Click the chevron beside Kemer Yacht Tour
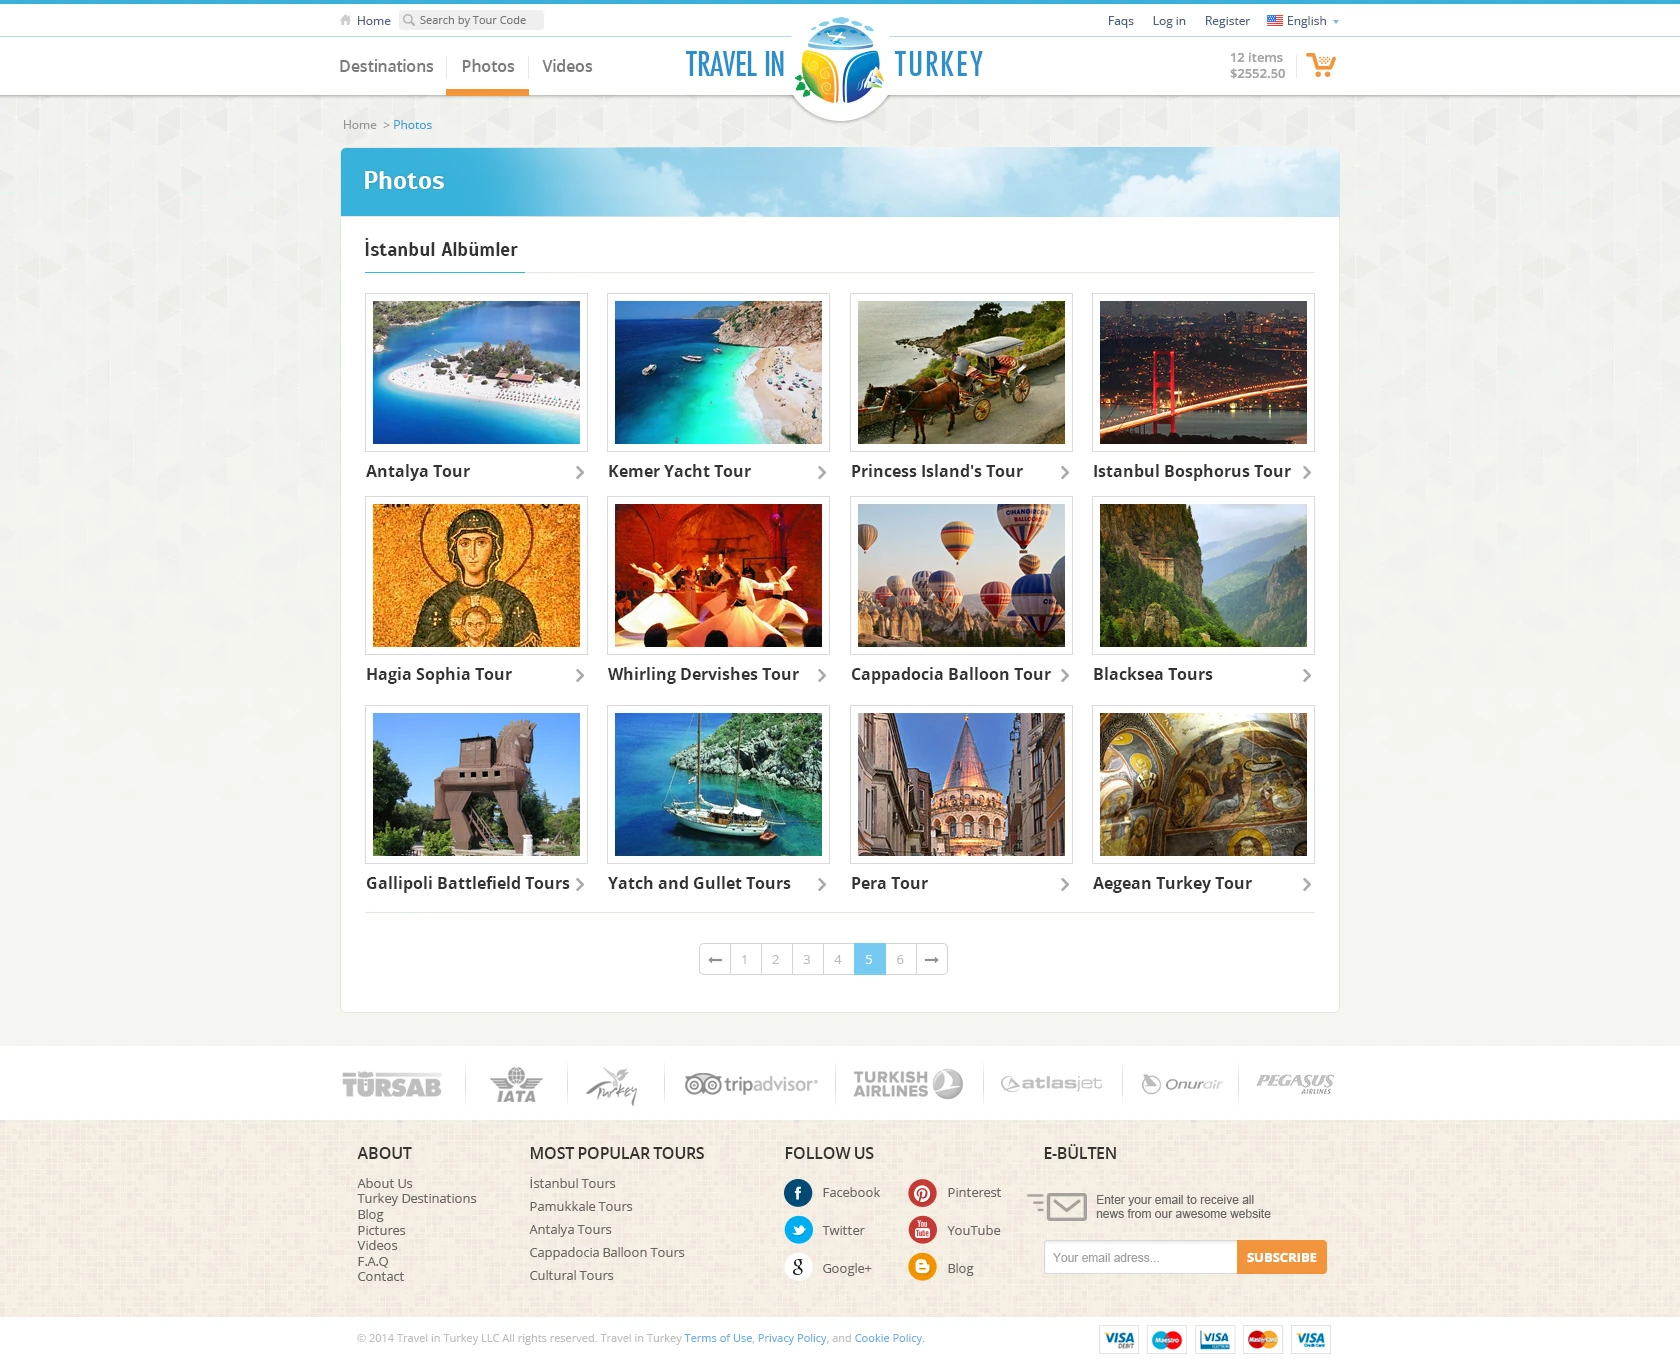This screenshot has width=1680, height=1363. coord(822,472)
